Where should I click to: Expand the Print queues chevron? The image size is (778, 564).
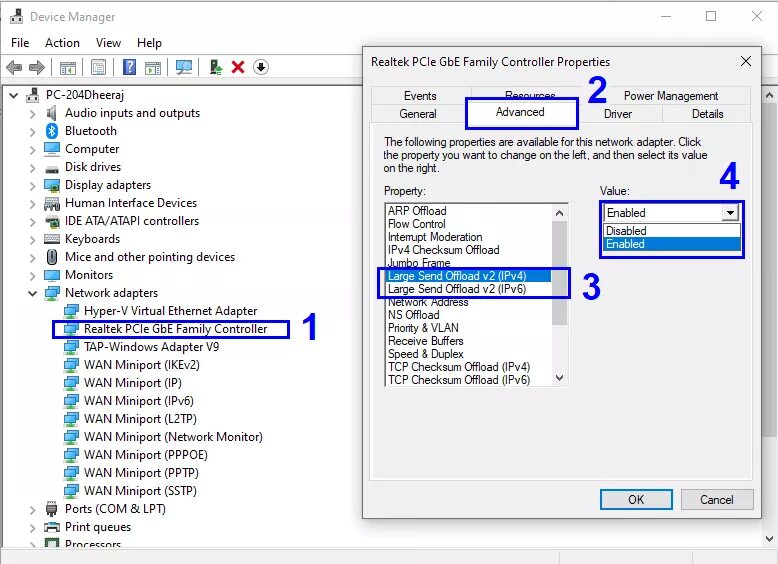pyautogui.click(x=33, y=527)
